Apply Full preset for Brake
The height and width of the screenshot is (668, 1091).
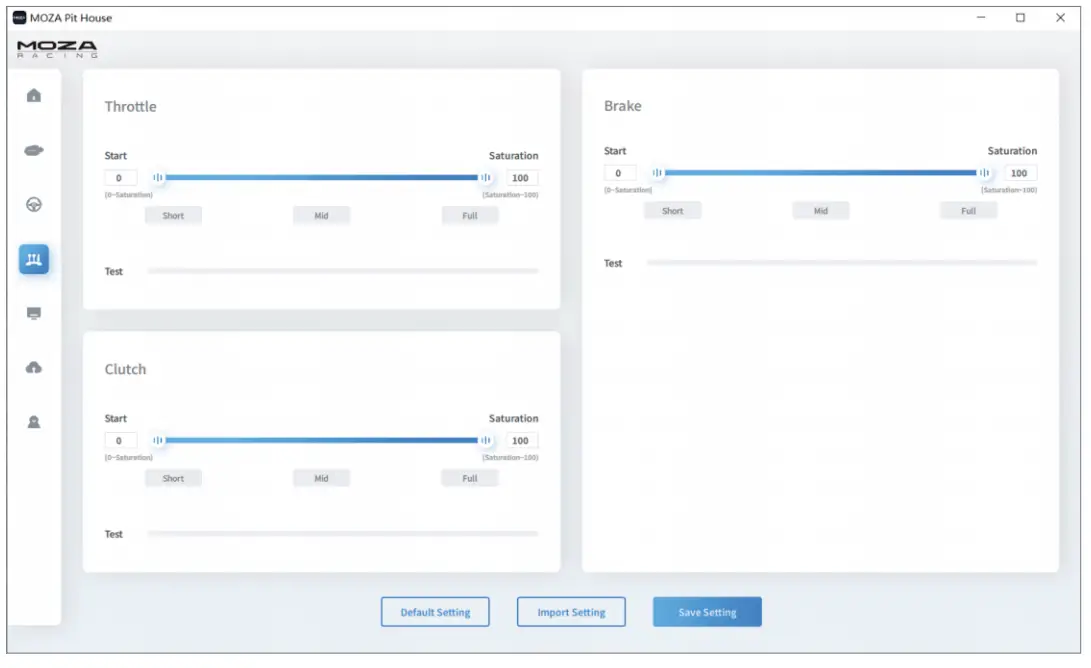tap(968, 211)
